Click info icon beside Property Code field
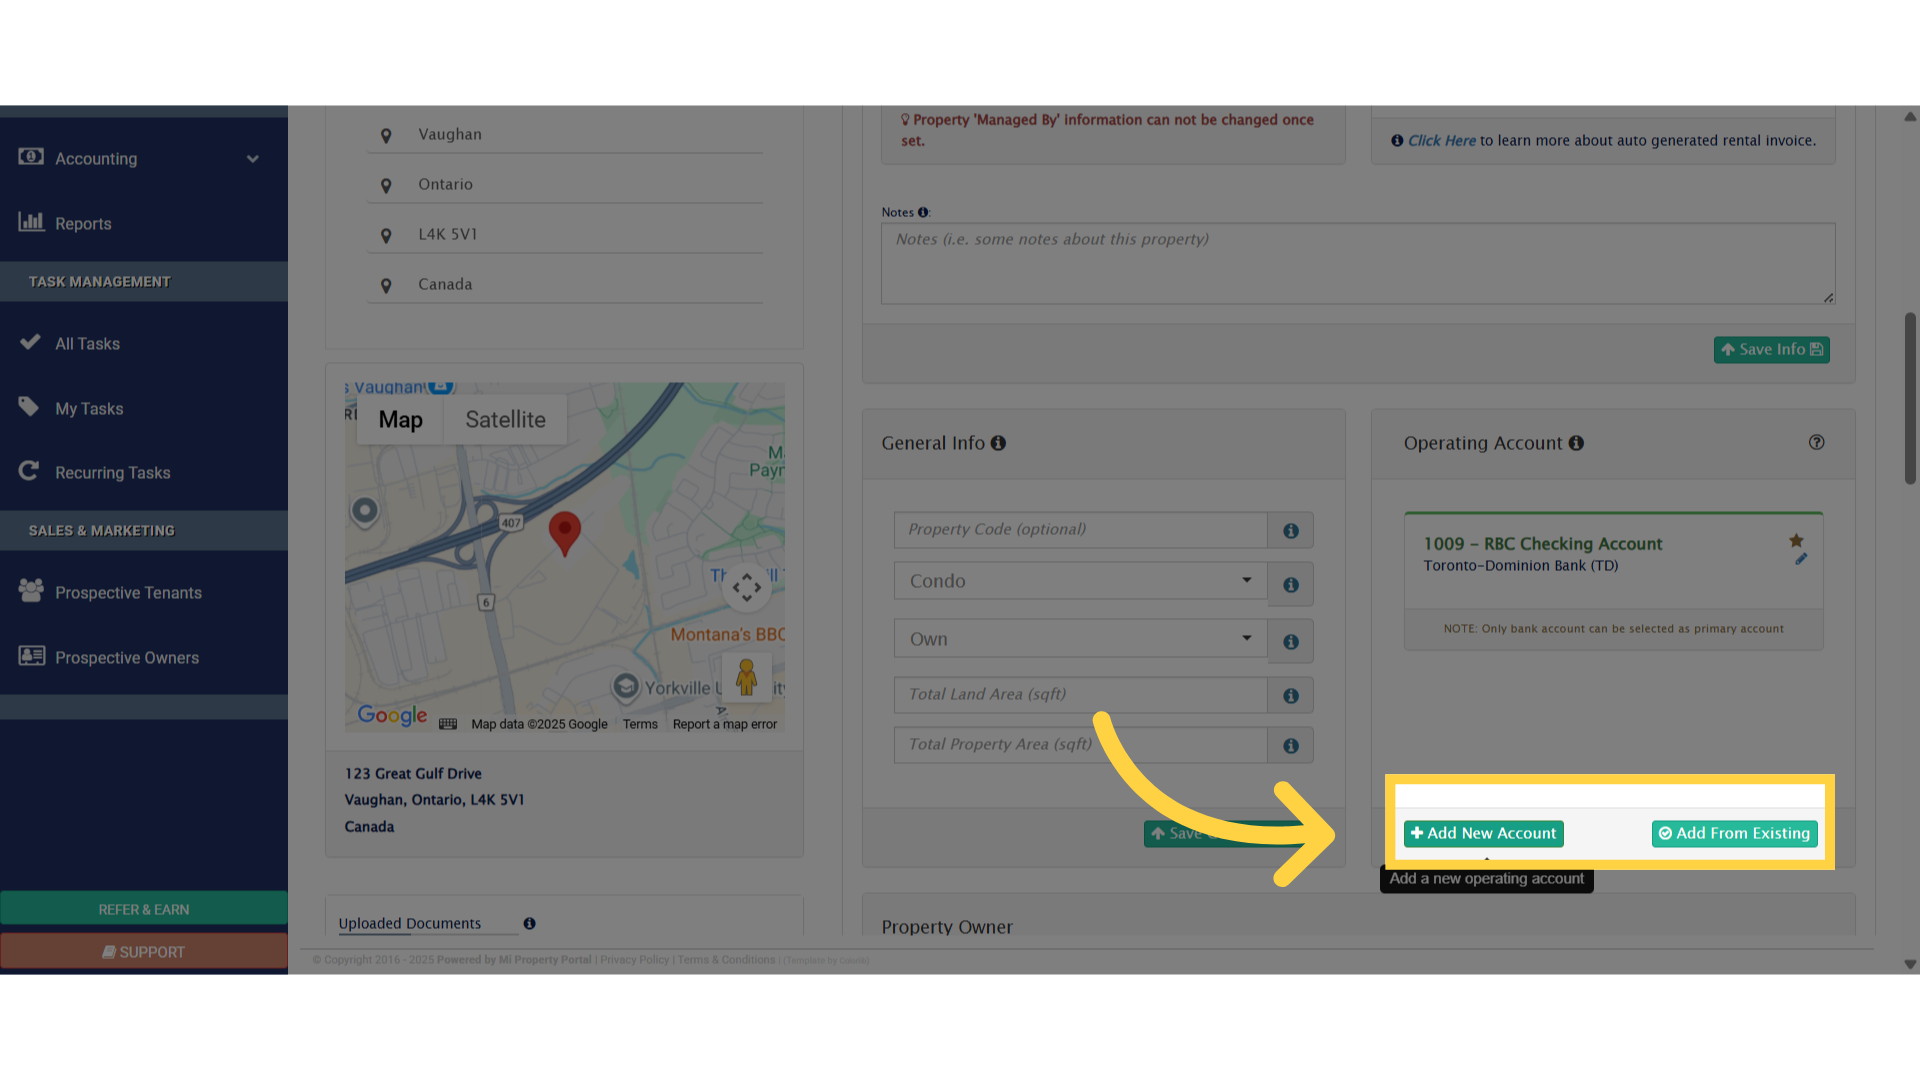 click(1291, 531)
